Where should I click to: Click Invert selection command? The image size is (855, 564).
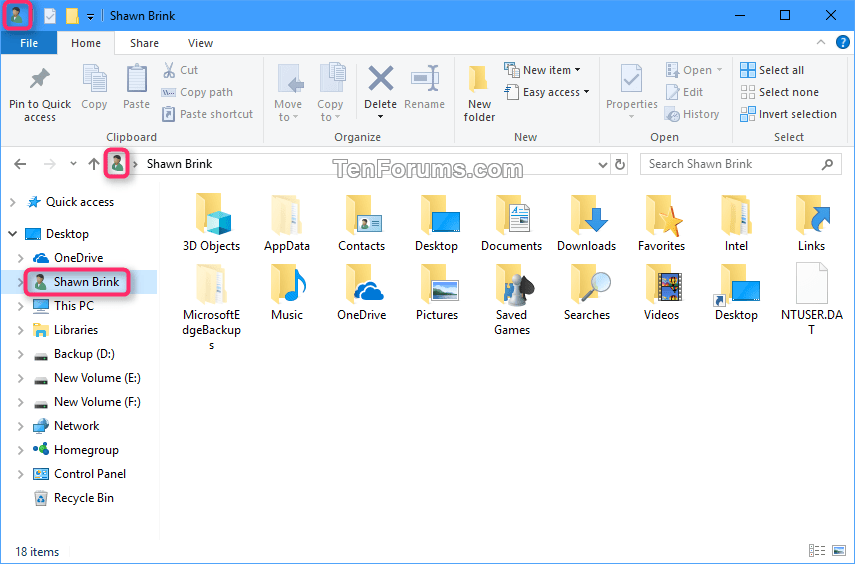coord(788,114)
